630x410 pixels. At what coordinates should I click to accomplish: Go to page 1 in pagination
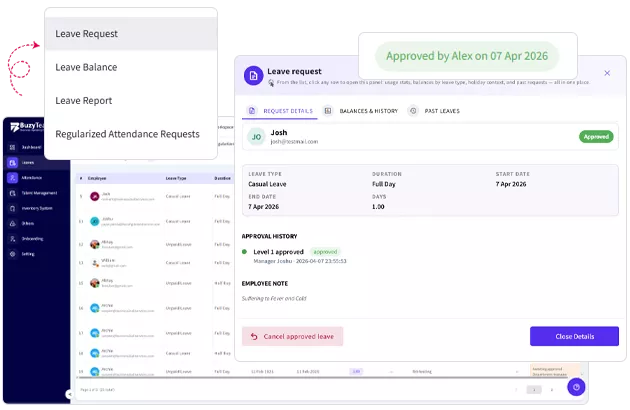pyautogui.click(x=534, y=390)
